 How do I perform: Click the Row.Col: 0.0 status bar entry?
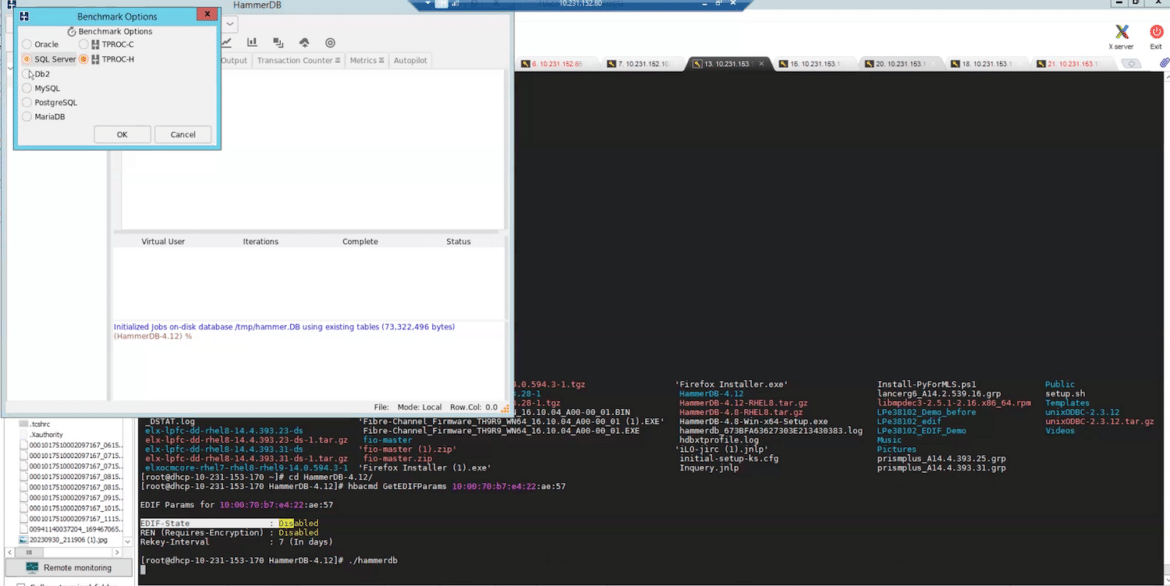[474, 408]
